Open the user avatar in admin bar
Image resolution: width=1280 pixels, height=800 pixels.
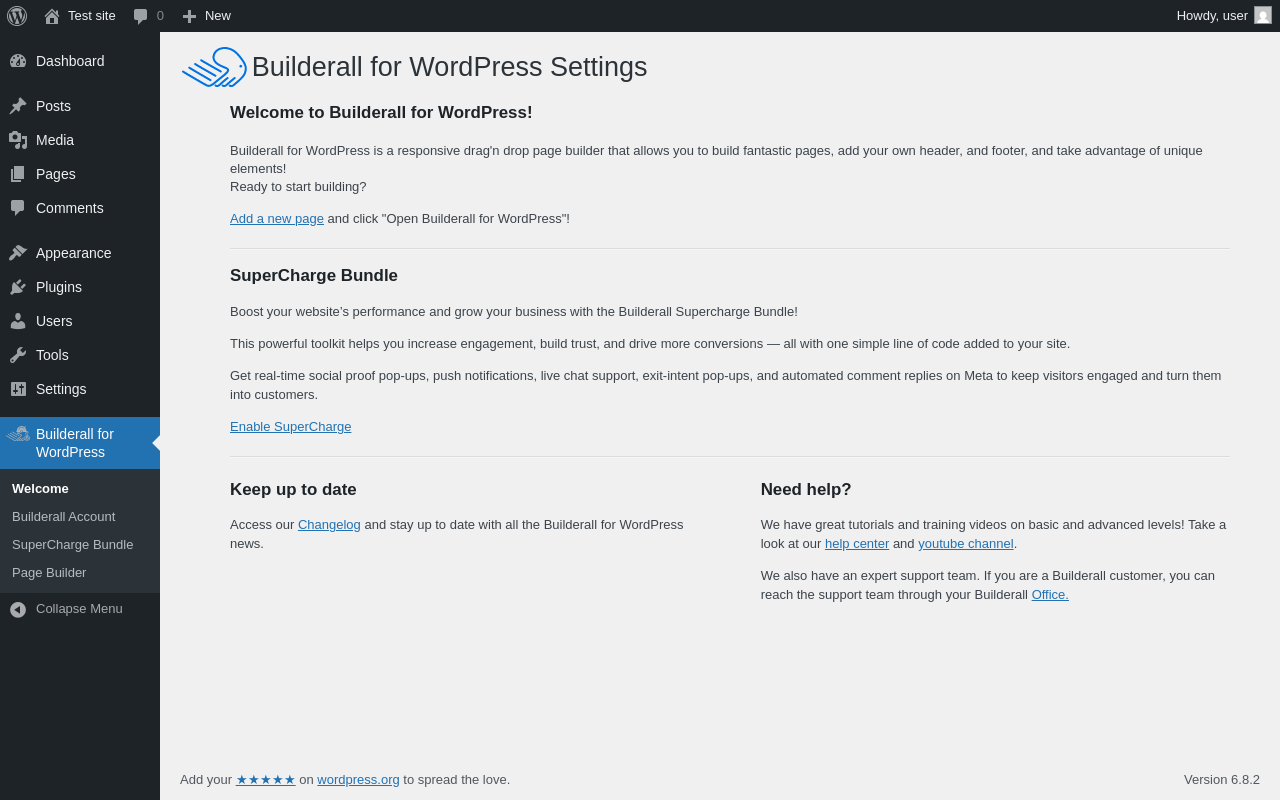[x=1263, y=15]
